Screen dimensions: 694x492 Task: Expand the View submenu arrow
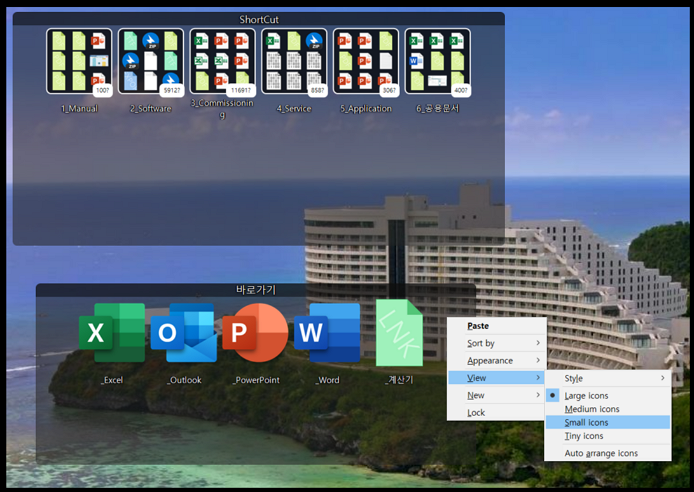[538, 377]
